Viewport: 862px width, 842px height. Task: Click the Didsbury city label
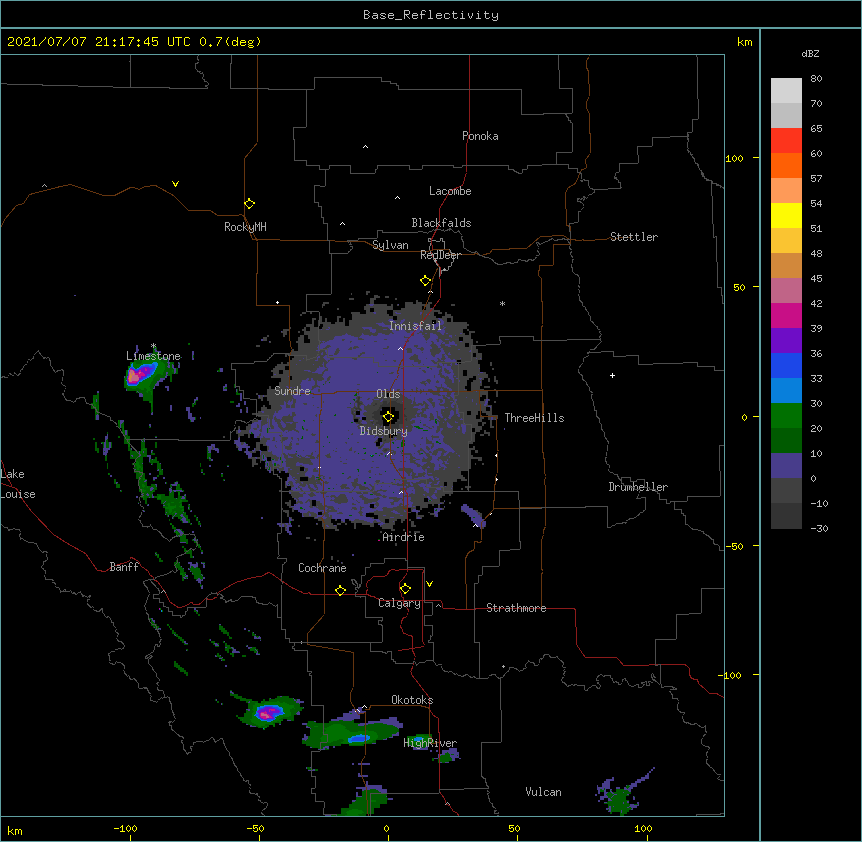click(384, 431)
